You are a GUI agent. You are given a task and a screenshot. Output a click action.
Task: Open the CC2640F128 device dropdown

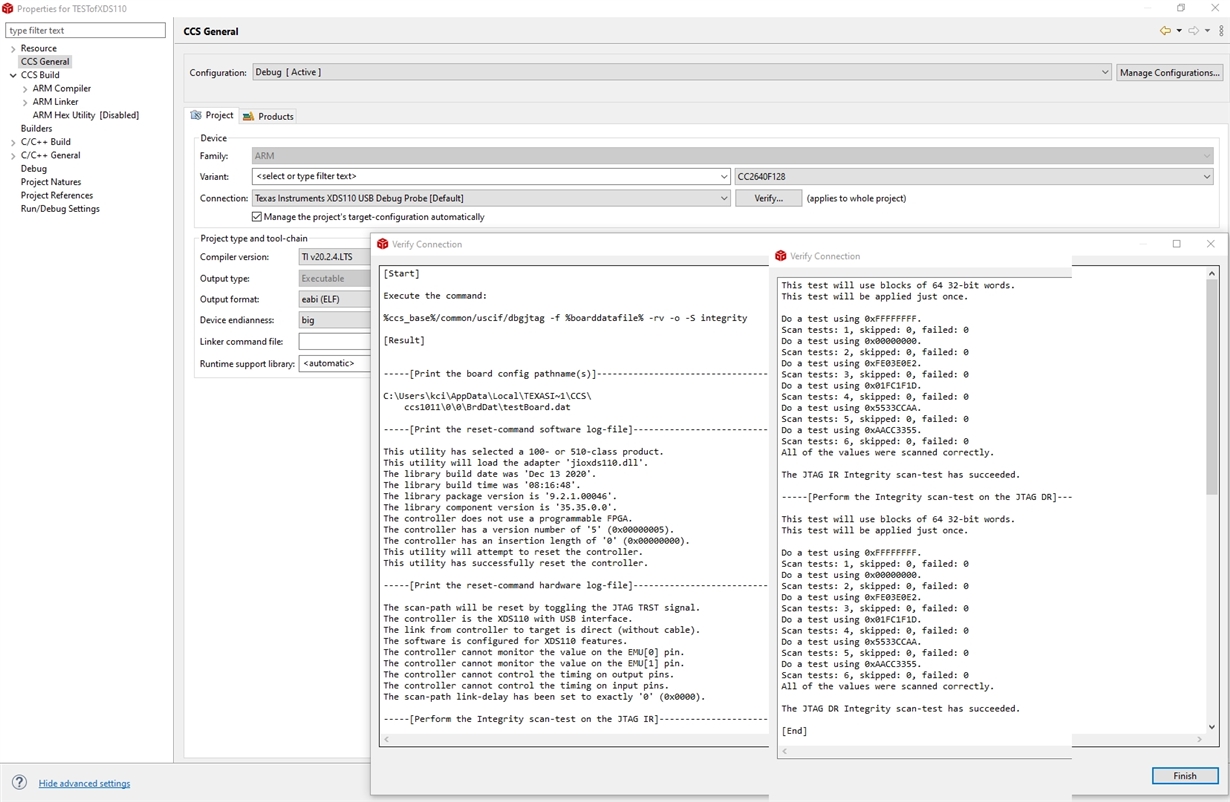click(x=974, y=176)
